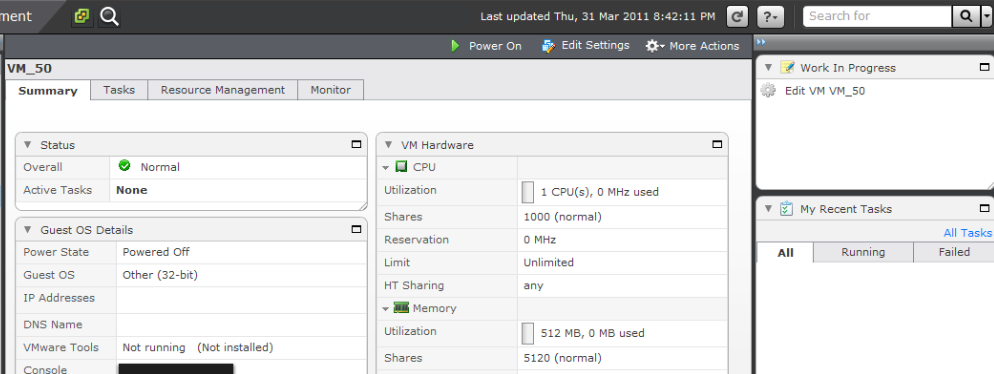The height and width of the screenshot is (374, 994).
Task: Collapse the Work In Progress panel
Action: click(768, 67)
